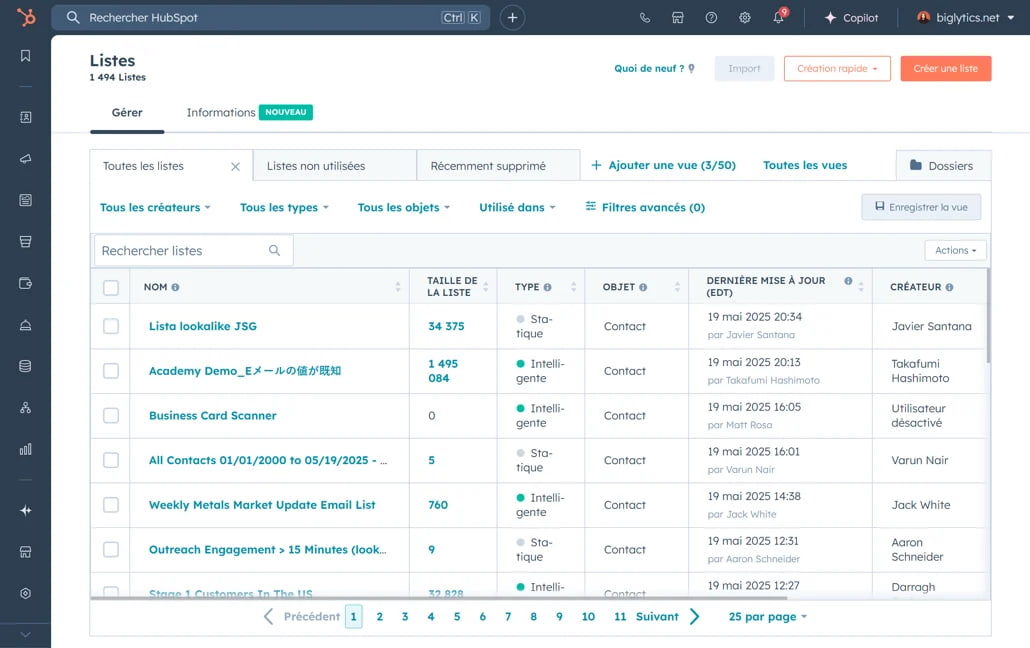The image size is (1030, 648).
Task: Close the Toutes les listes view tab
Action: pos(235,167)
